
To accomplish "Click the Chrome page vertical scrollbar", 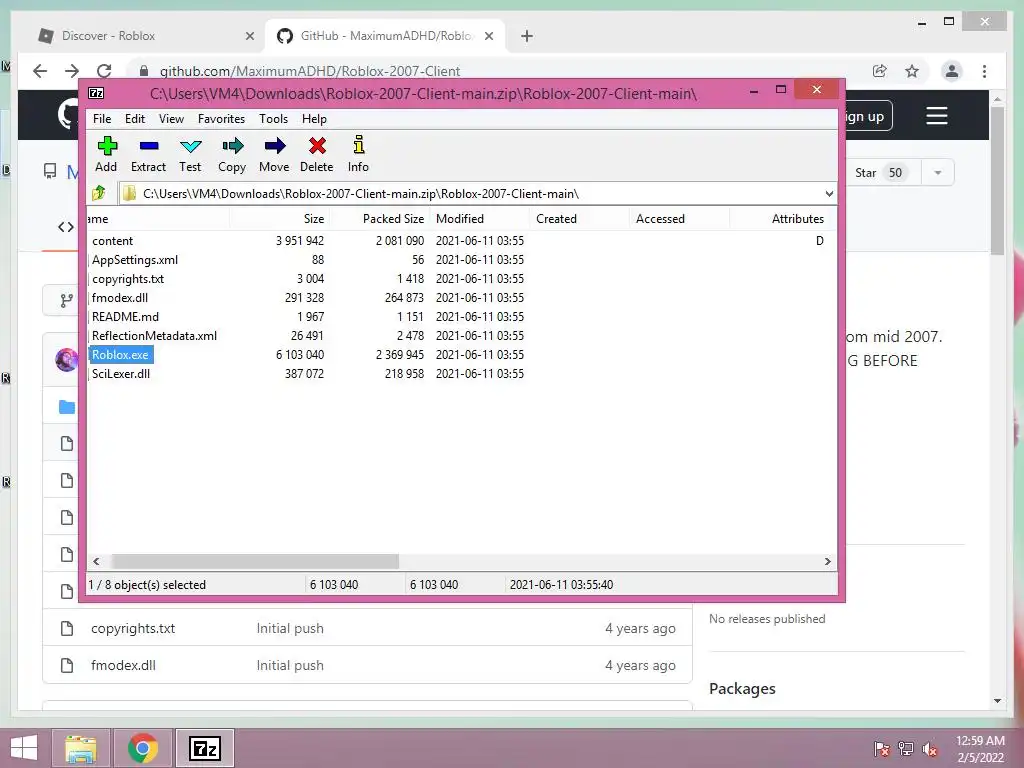I will click(997, 183).
